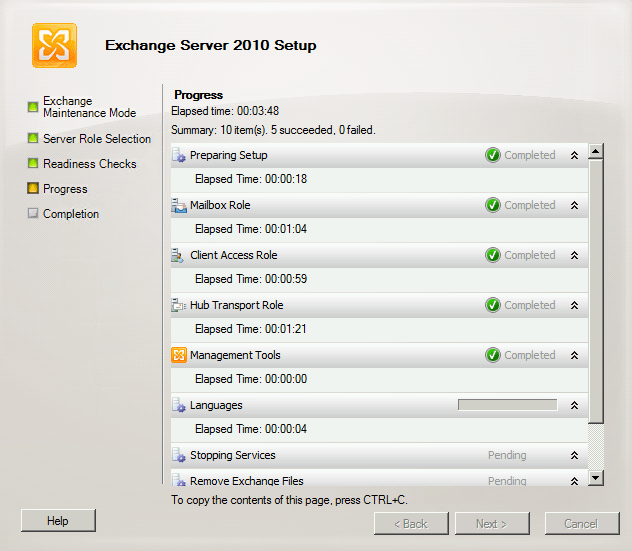Open the Help button

tap(58, 520)
